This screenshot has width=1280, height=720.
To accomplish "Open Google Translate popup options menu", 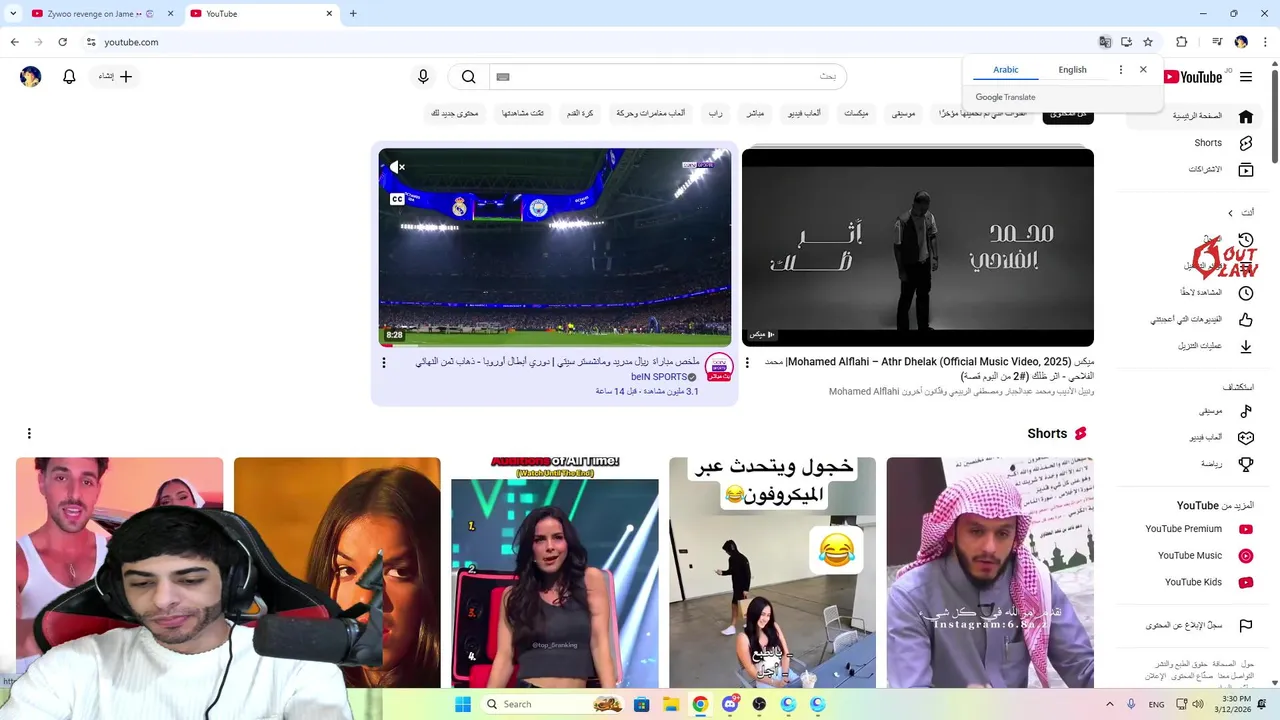I will [x=1121, y=70].
